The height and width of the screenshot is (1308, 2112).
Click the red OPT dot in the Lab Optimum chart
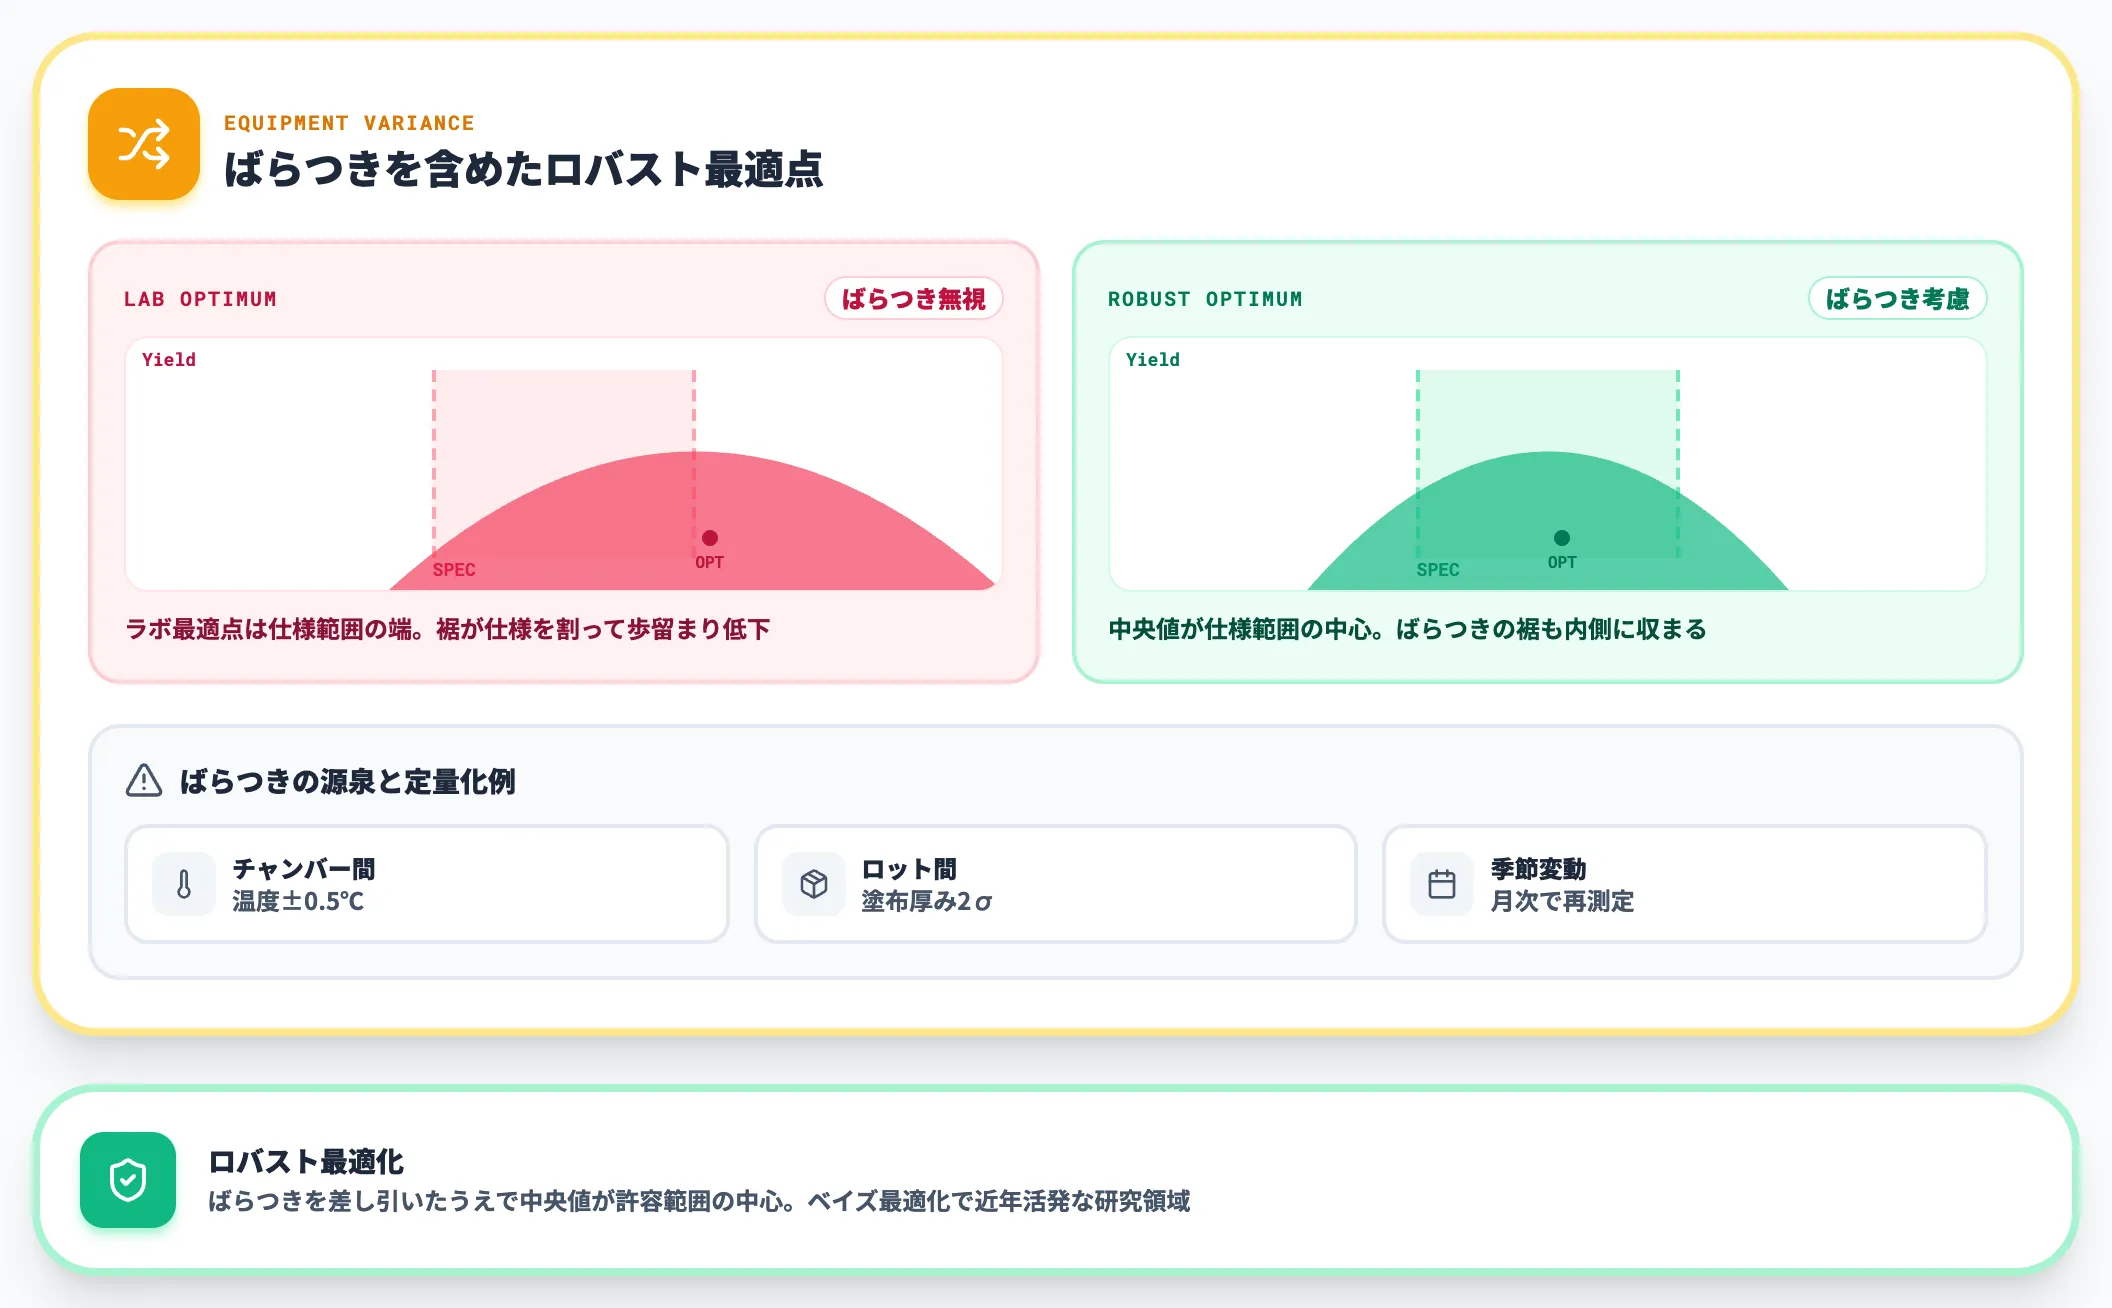[710, 538]
